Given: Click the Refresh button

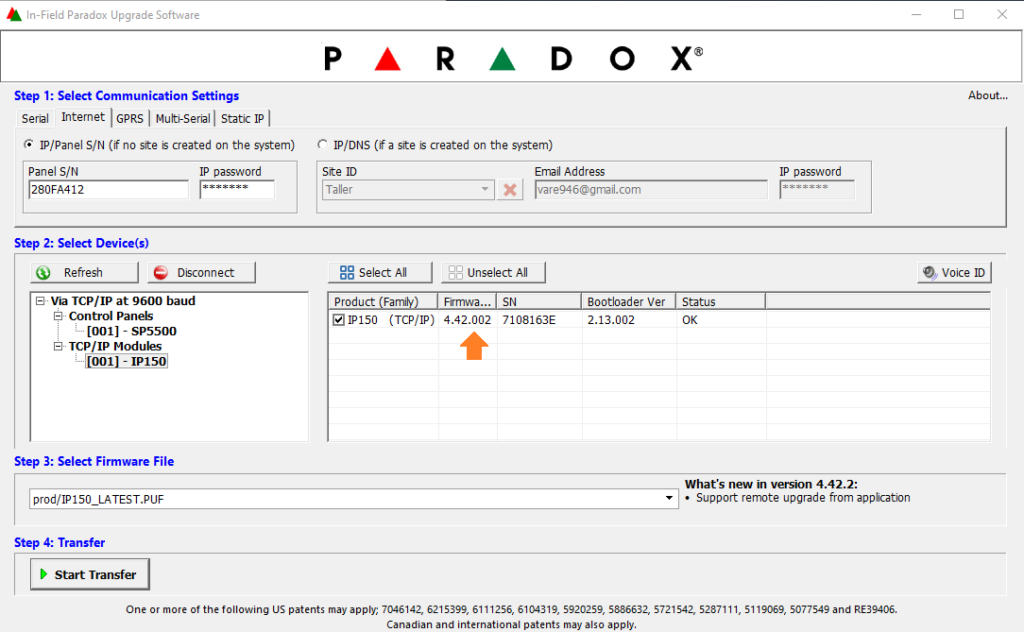Looking at the screenshot, I should pyautogui.click(x=84, y=272).
